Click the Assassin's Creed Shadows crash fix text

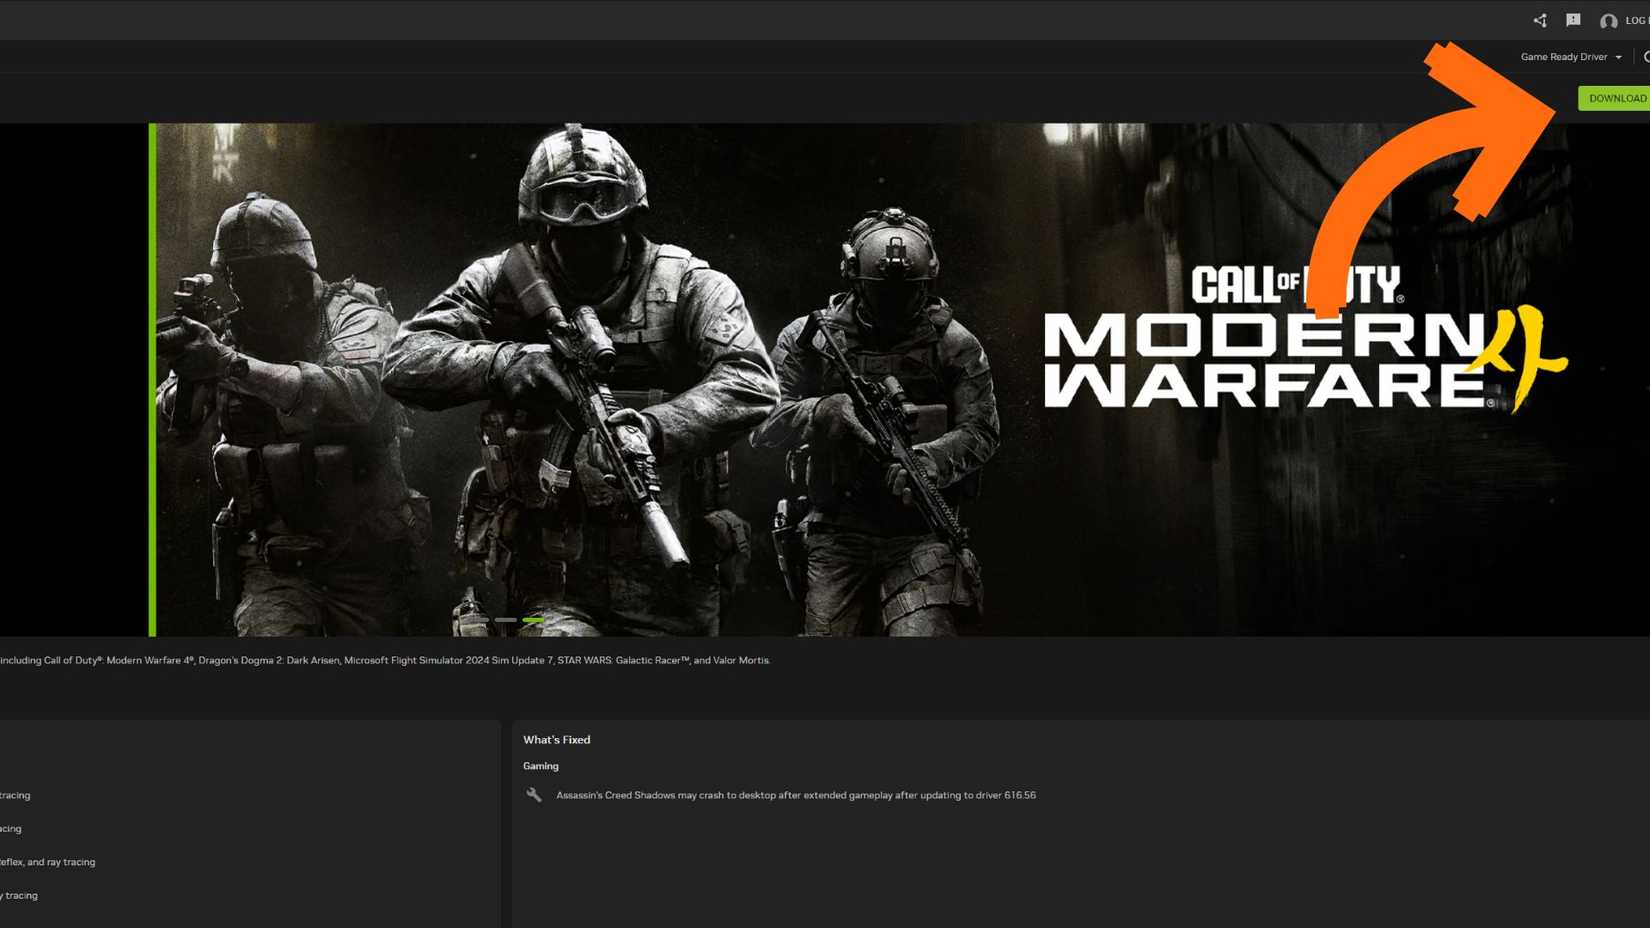(796, 795)
